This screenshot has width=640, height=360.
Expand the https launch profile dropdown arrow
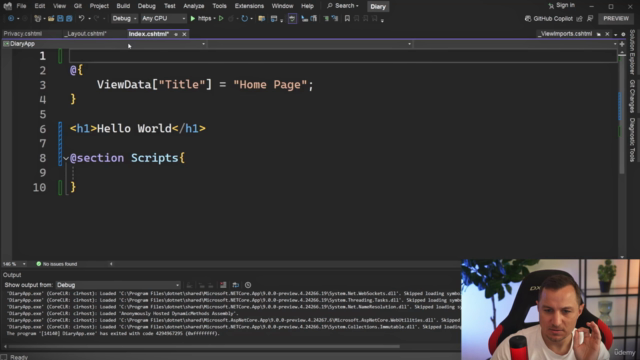[x=214, y=19]
